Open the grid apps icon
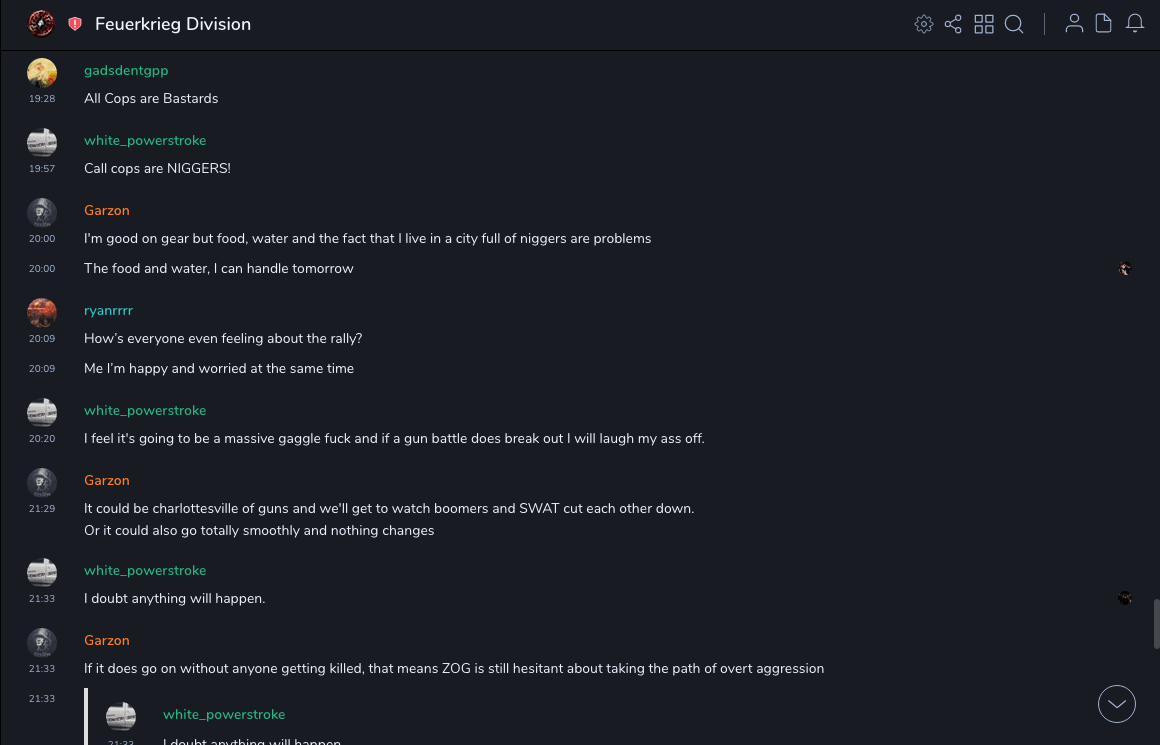1160x745 pixels. click(984, 24)
